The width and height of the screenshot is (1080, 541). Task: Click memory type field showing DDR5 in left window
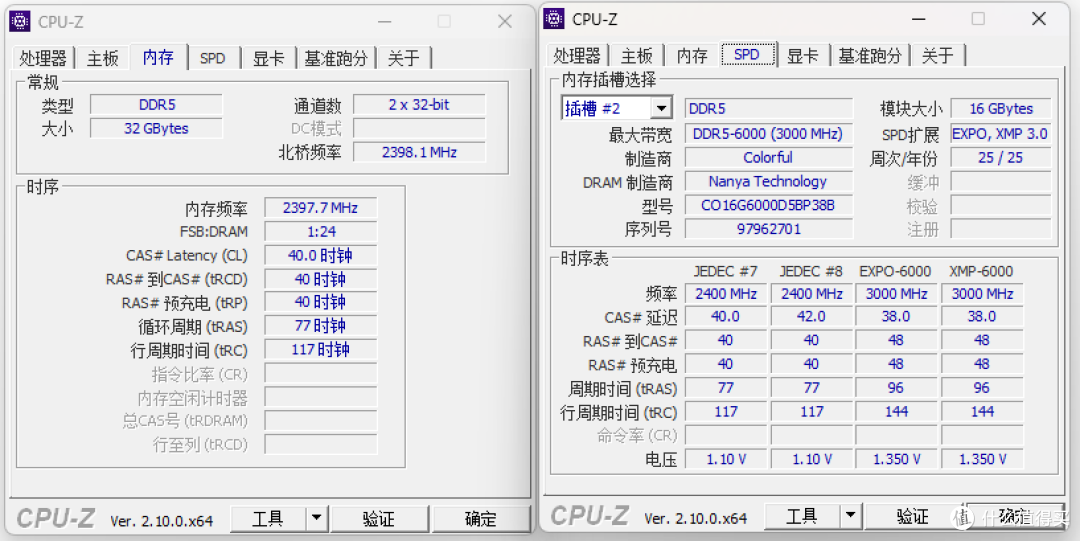(157, 105)
